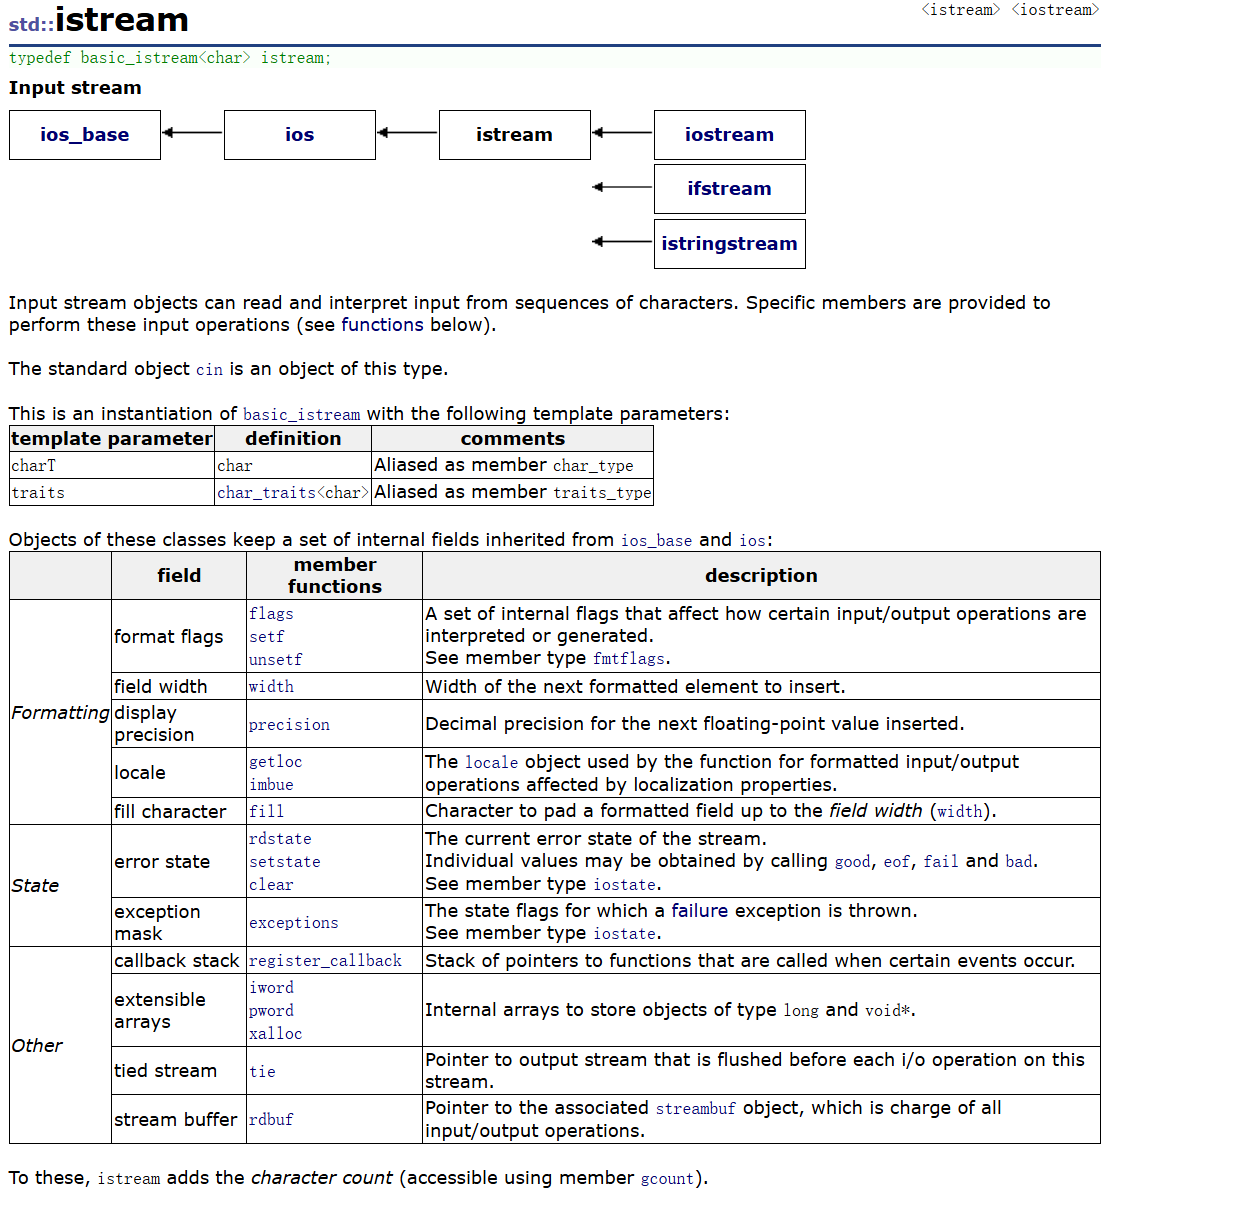Image resolution: width=1238 pixels, height=1216 pixels.
Task: Select the 'Formatting' category cell
Action: tap(60, 713)
